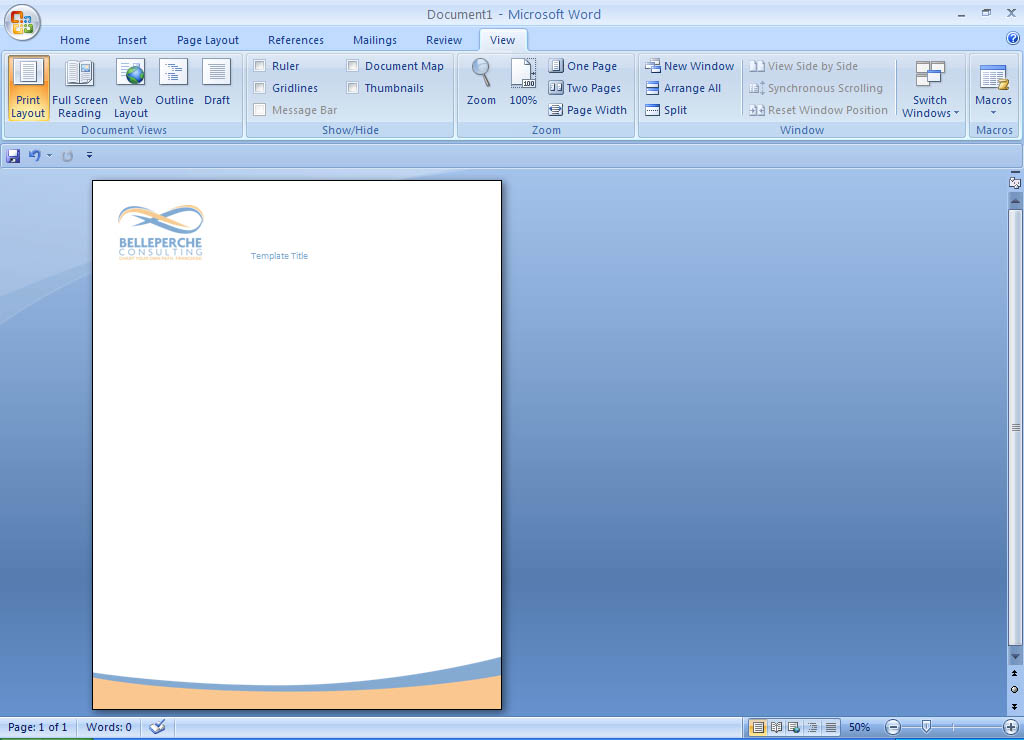Click the Office button logo
Screen dimensions: 1024x740
(22, 22)
